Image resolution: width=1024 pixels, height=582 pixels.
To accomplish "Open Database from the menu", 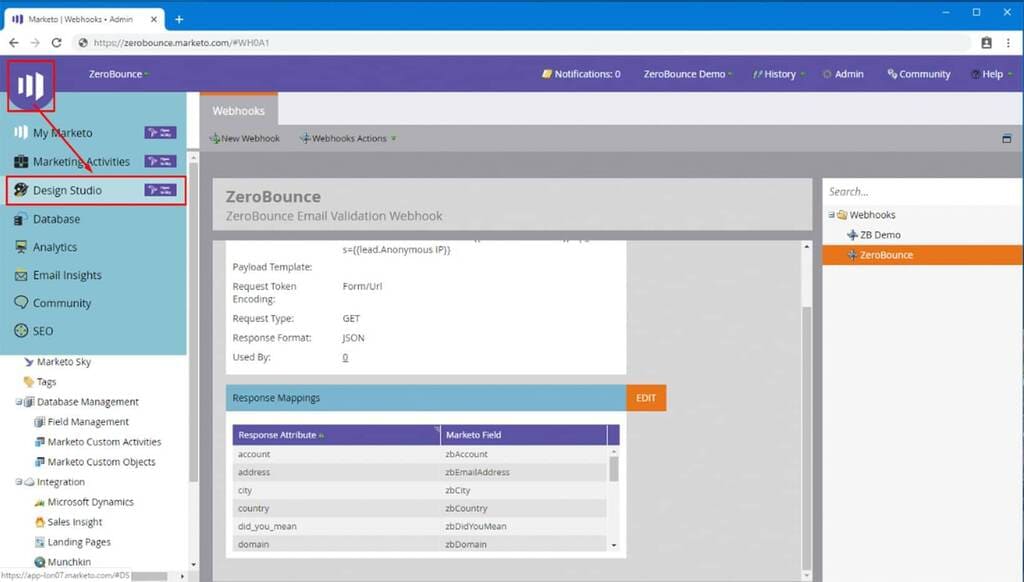I will click(56, 219).
